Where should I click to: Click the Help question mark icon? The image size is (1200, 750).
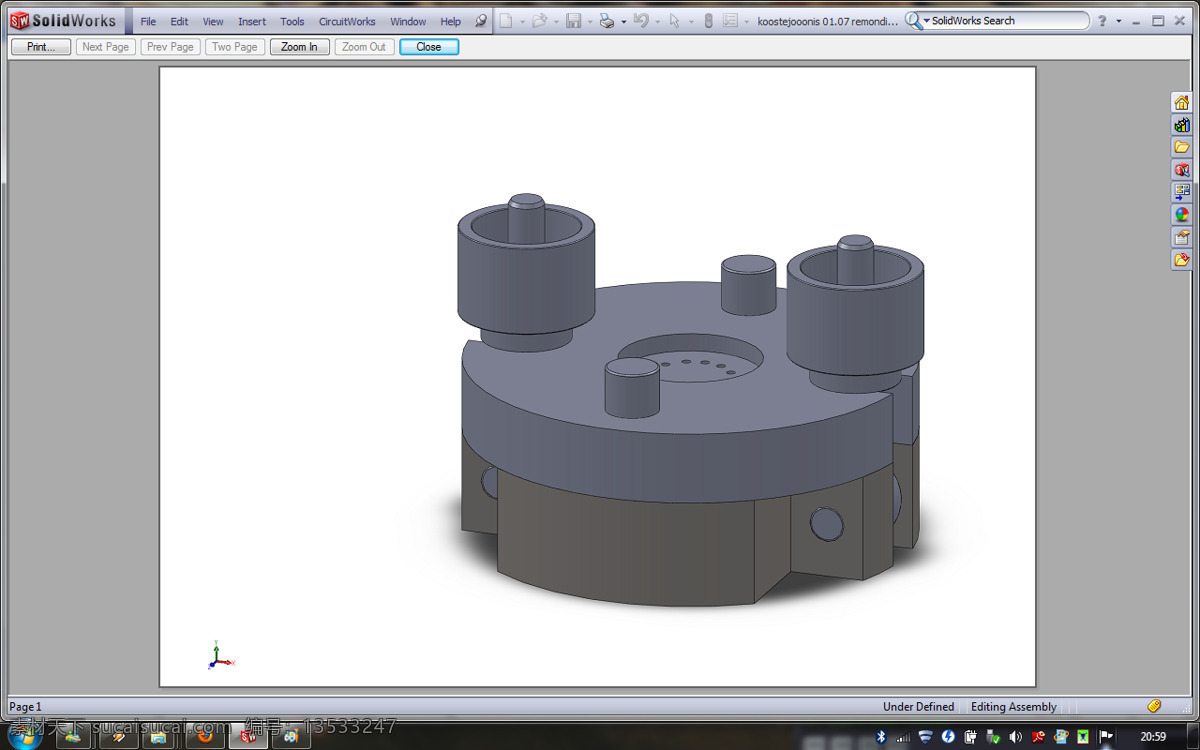[1102, 21]
